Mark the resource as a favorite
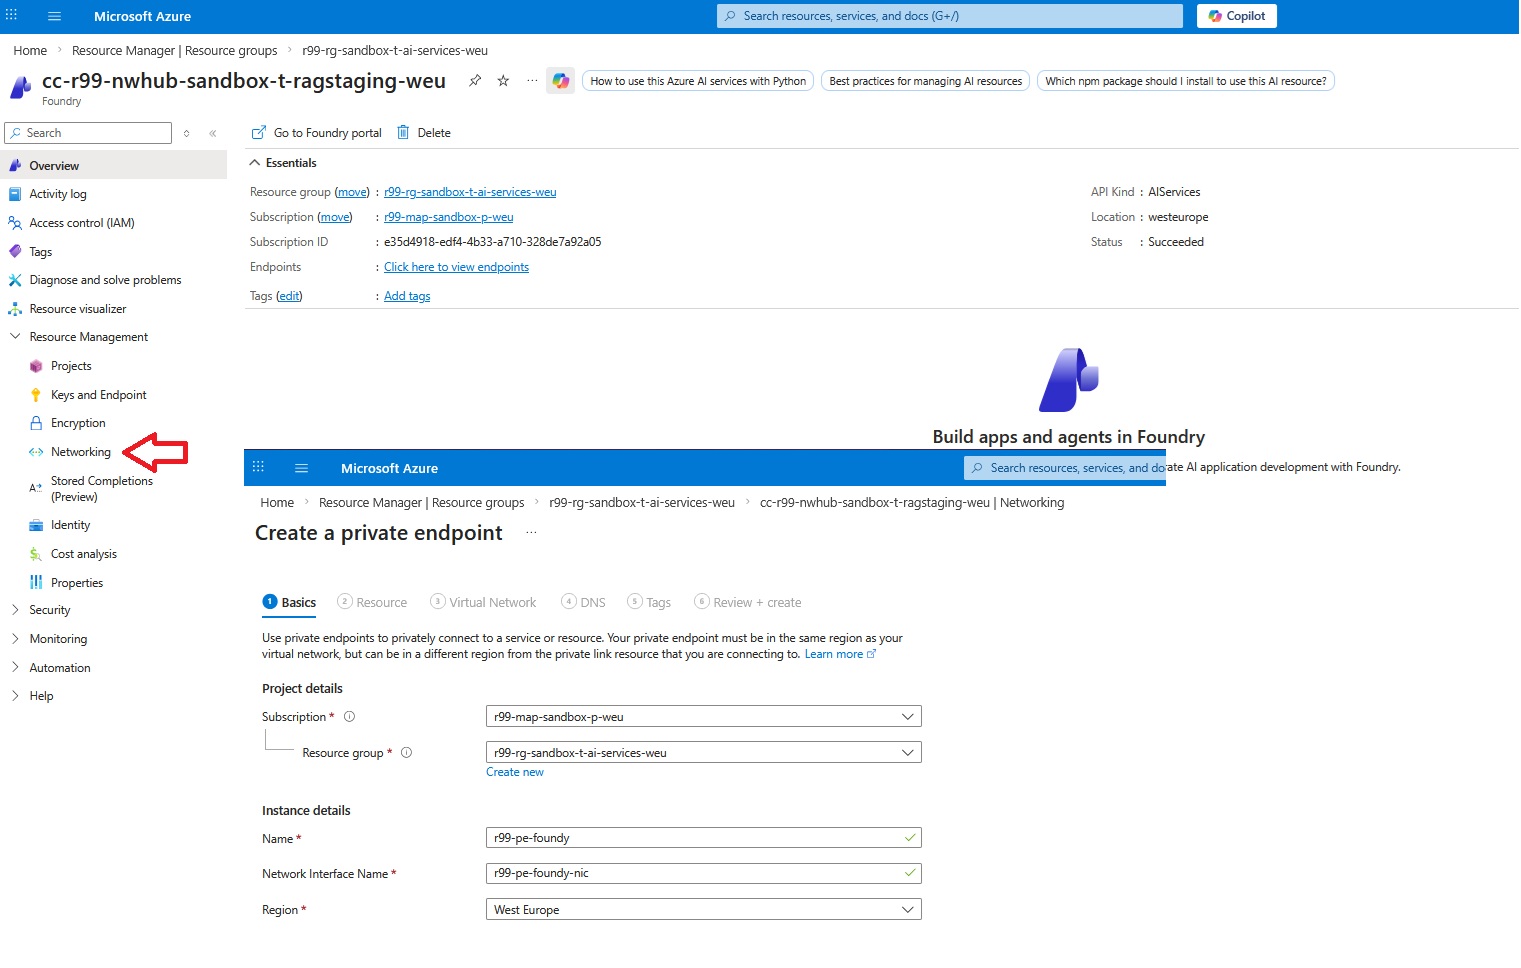This screenshot has width=1521, height=968. click(503, 80)
